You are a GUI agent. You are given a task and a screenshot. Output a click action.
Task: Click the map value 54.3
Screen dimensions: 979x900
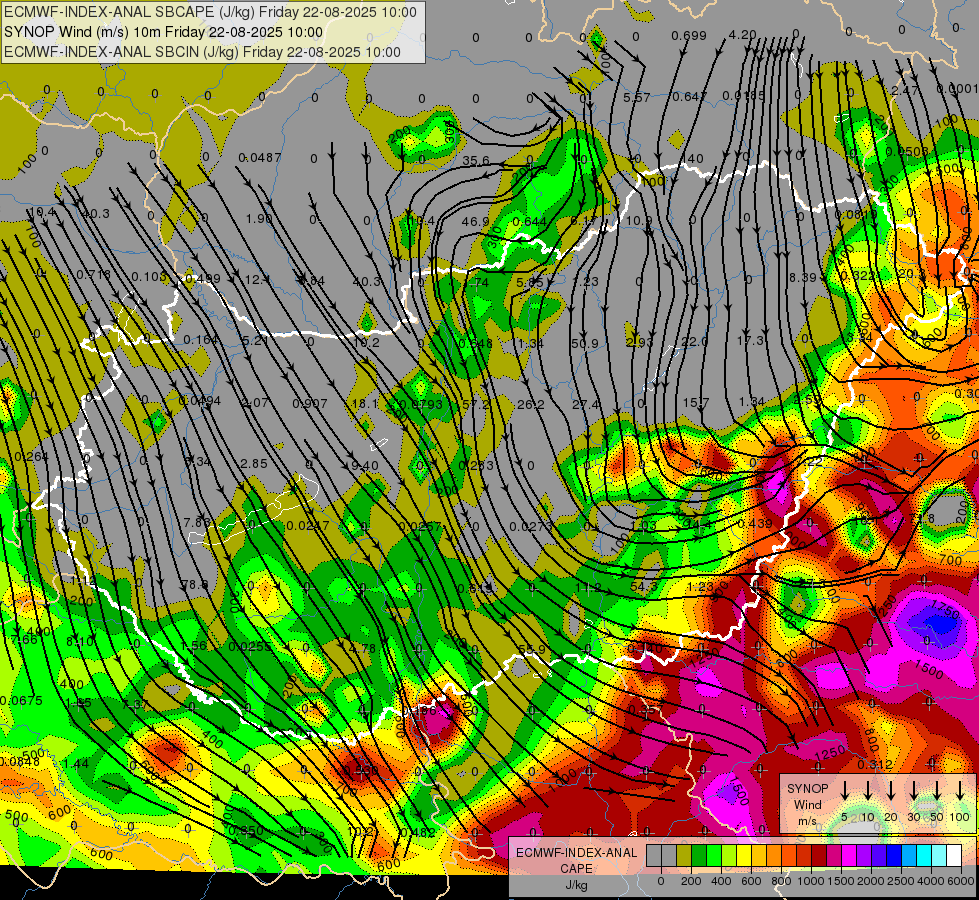644,586
